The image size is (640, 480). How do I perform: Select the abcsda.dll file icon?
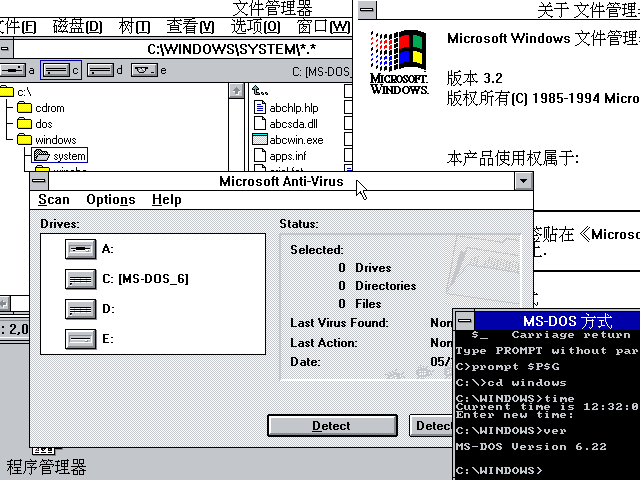(260, 123)
